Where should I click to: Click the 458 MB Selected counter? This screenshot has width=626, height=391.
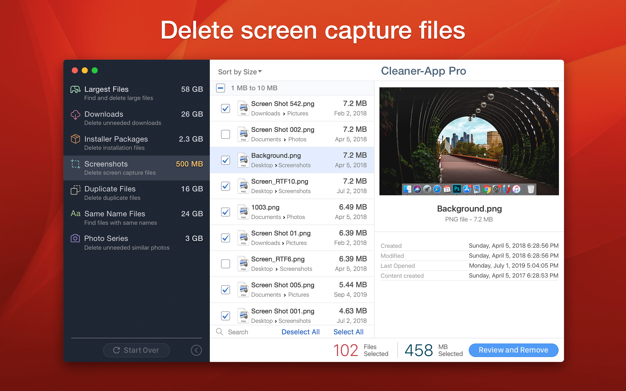click(x=433, y=350)
